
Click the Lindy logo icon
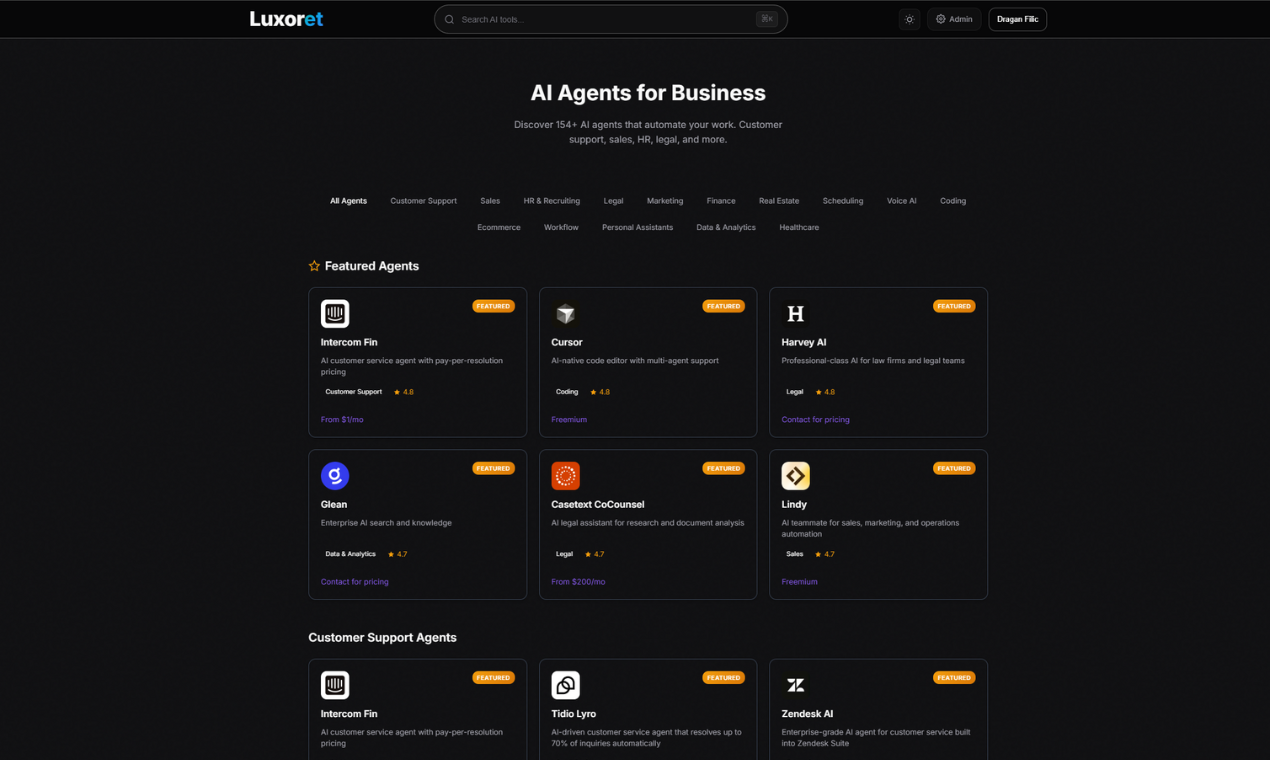click(795, 476)
